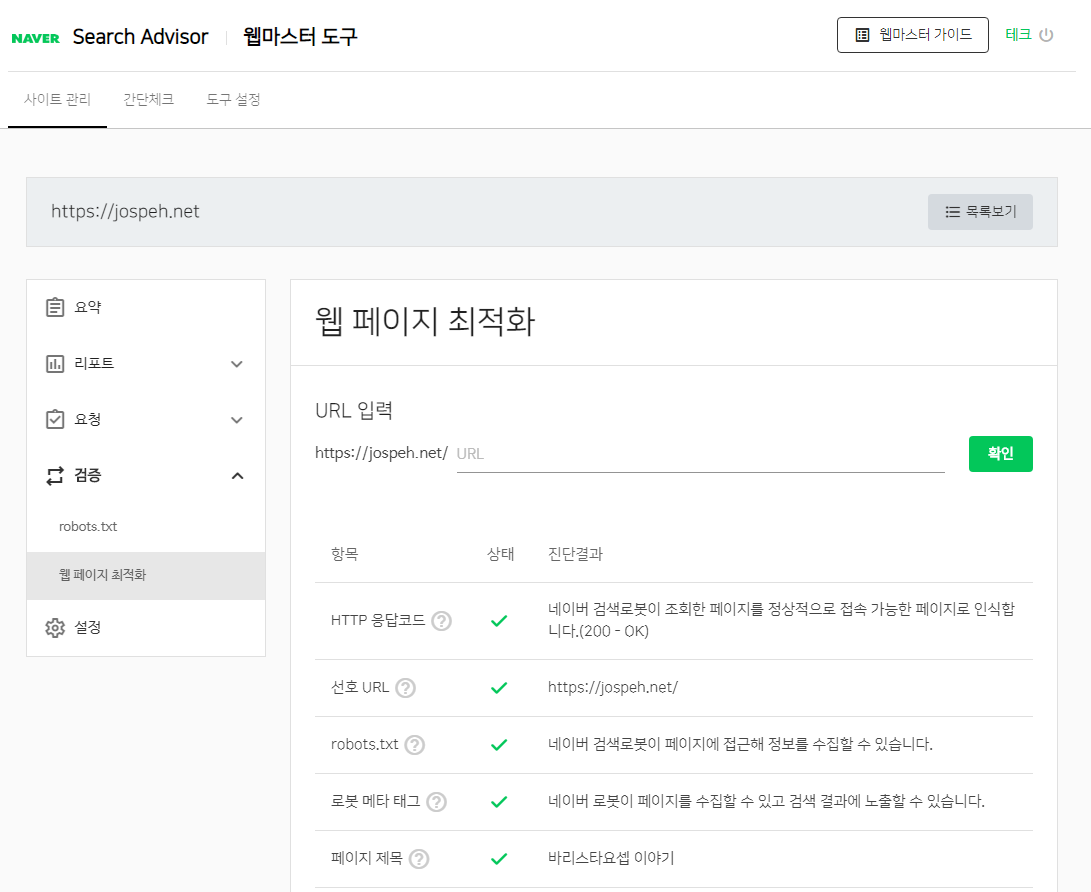Click the 페이지 제목 row label
This screenshot has width=1091, height=892.
[367, 859]
